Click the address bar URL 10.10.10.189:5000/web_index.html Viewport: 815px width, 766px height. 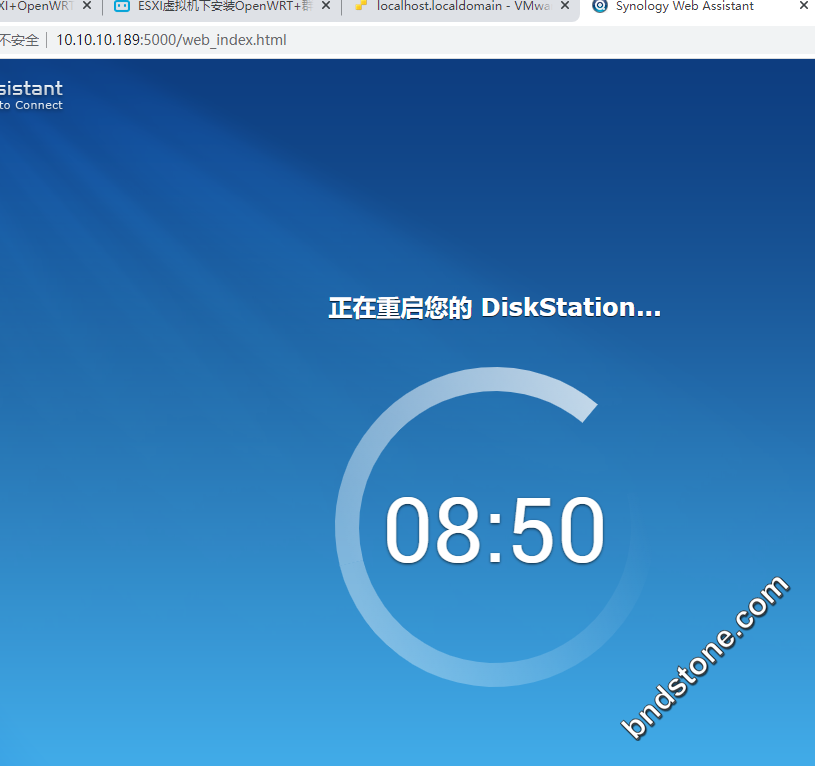coord(171,40)
